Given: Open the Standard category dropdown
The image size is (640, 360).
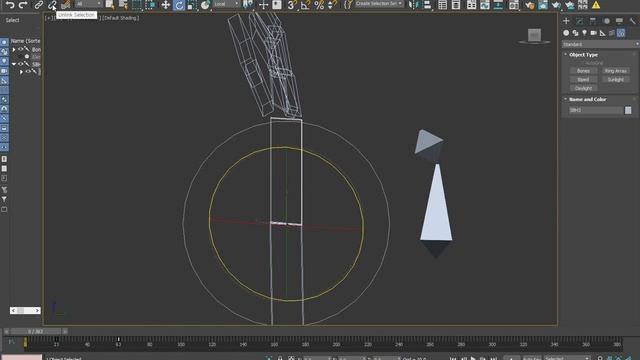Looking at the screenshot, I should (600, 44).
